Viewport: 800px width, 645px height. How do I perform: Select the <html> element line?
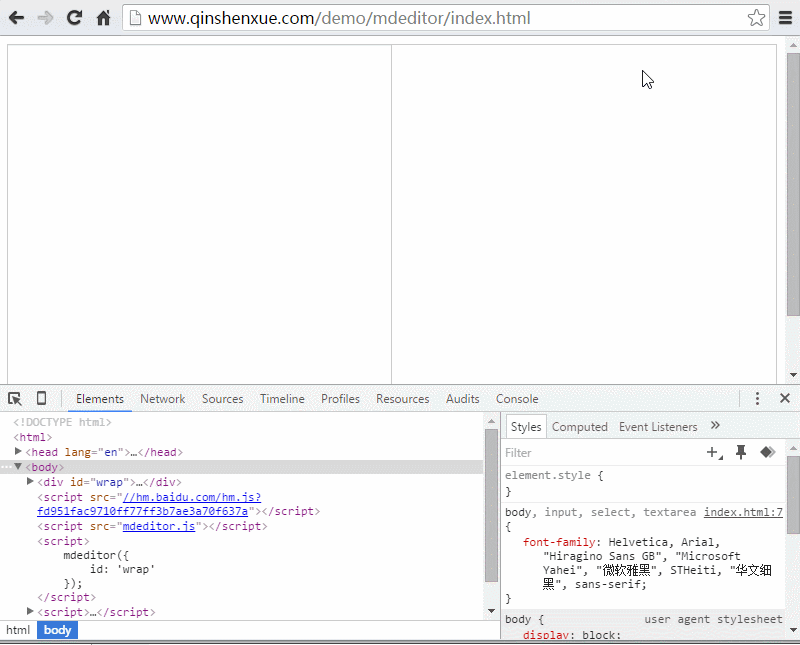point(33,437)
